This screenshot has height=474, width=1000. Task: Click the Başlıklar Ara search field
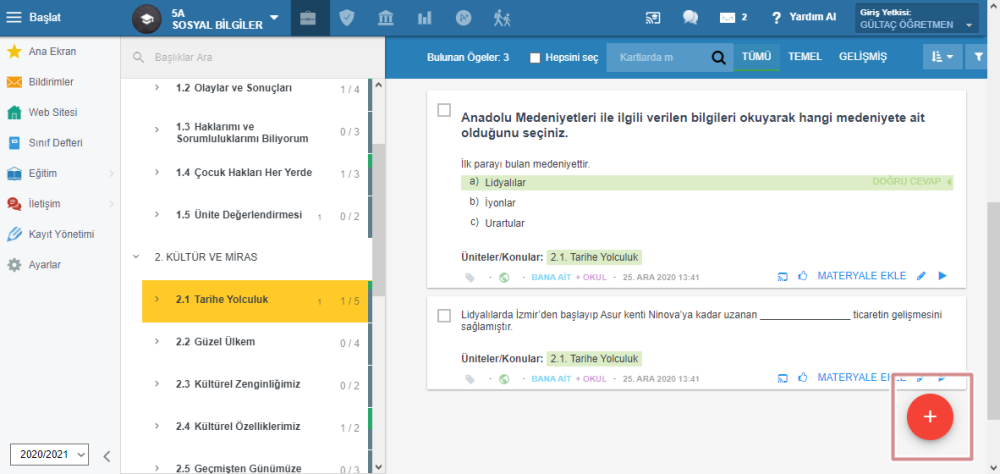pos(250,58)
